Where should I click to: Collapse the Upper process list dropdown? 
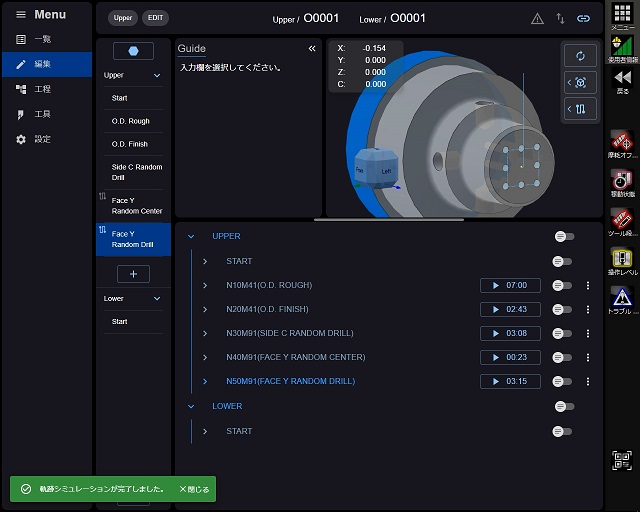157,76
